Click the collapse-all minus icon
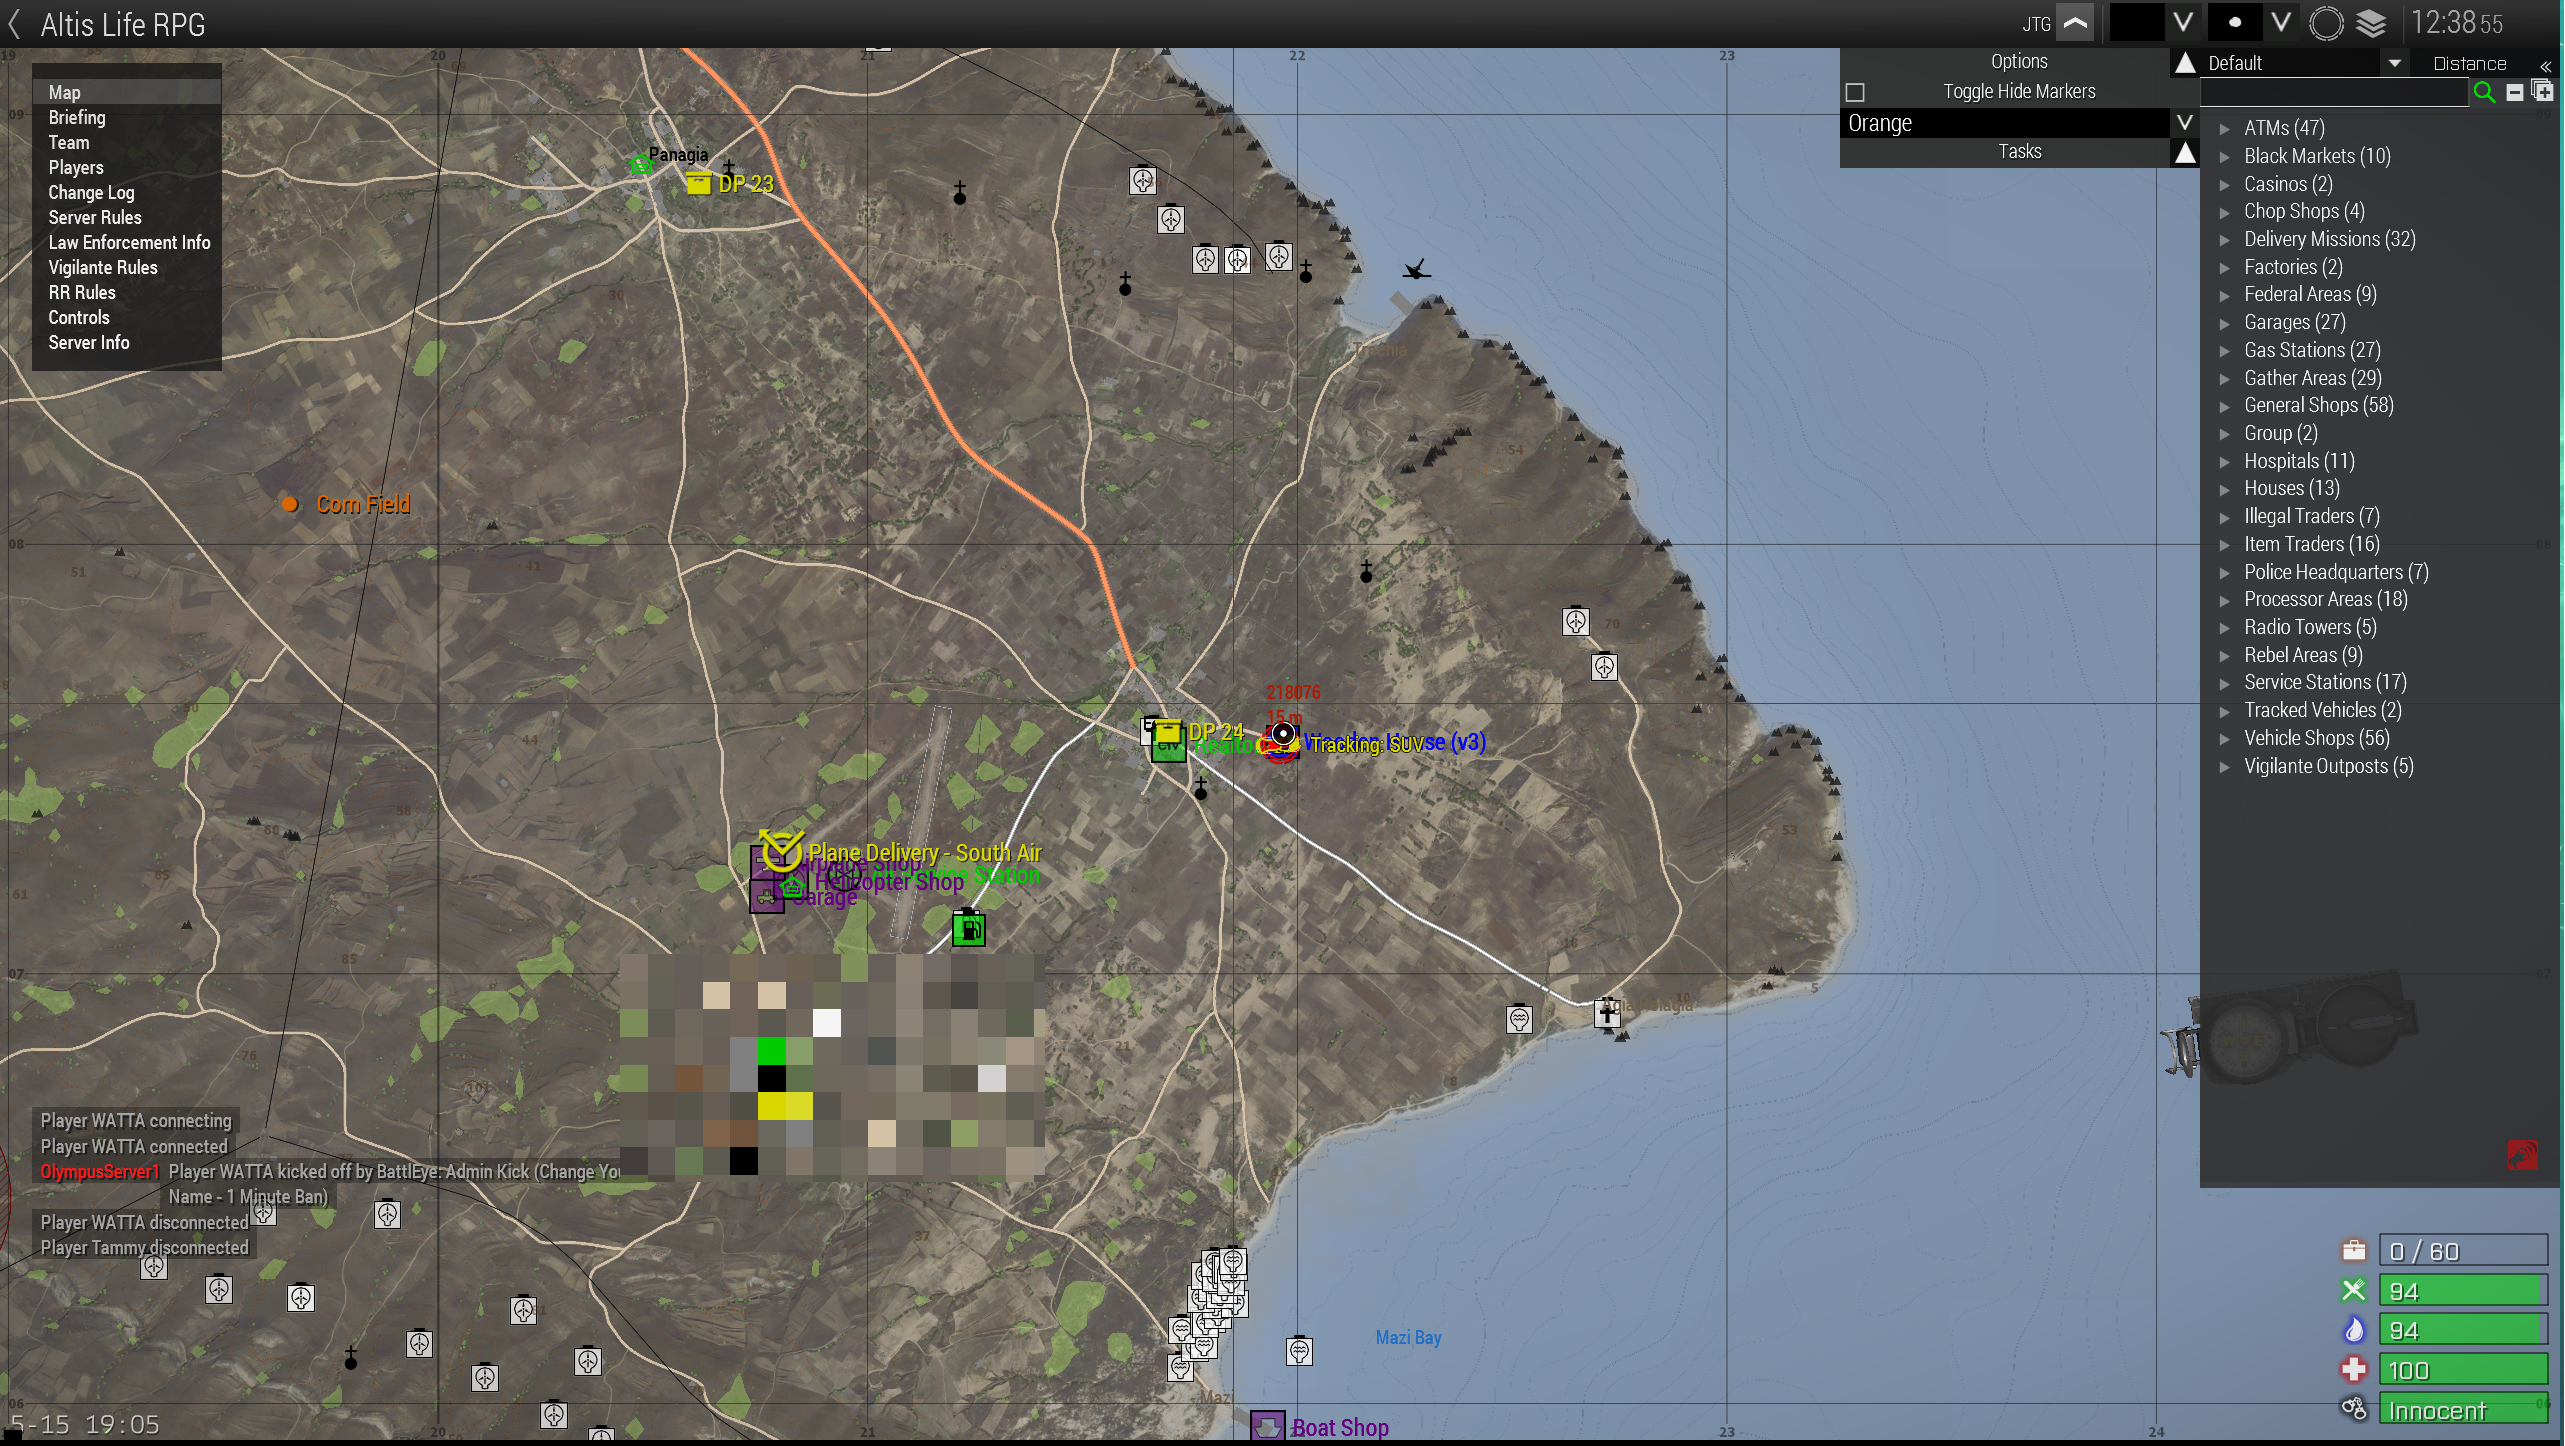2565x1446 pixels. [x=2514, y=92]
